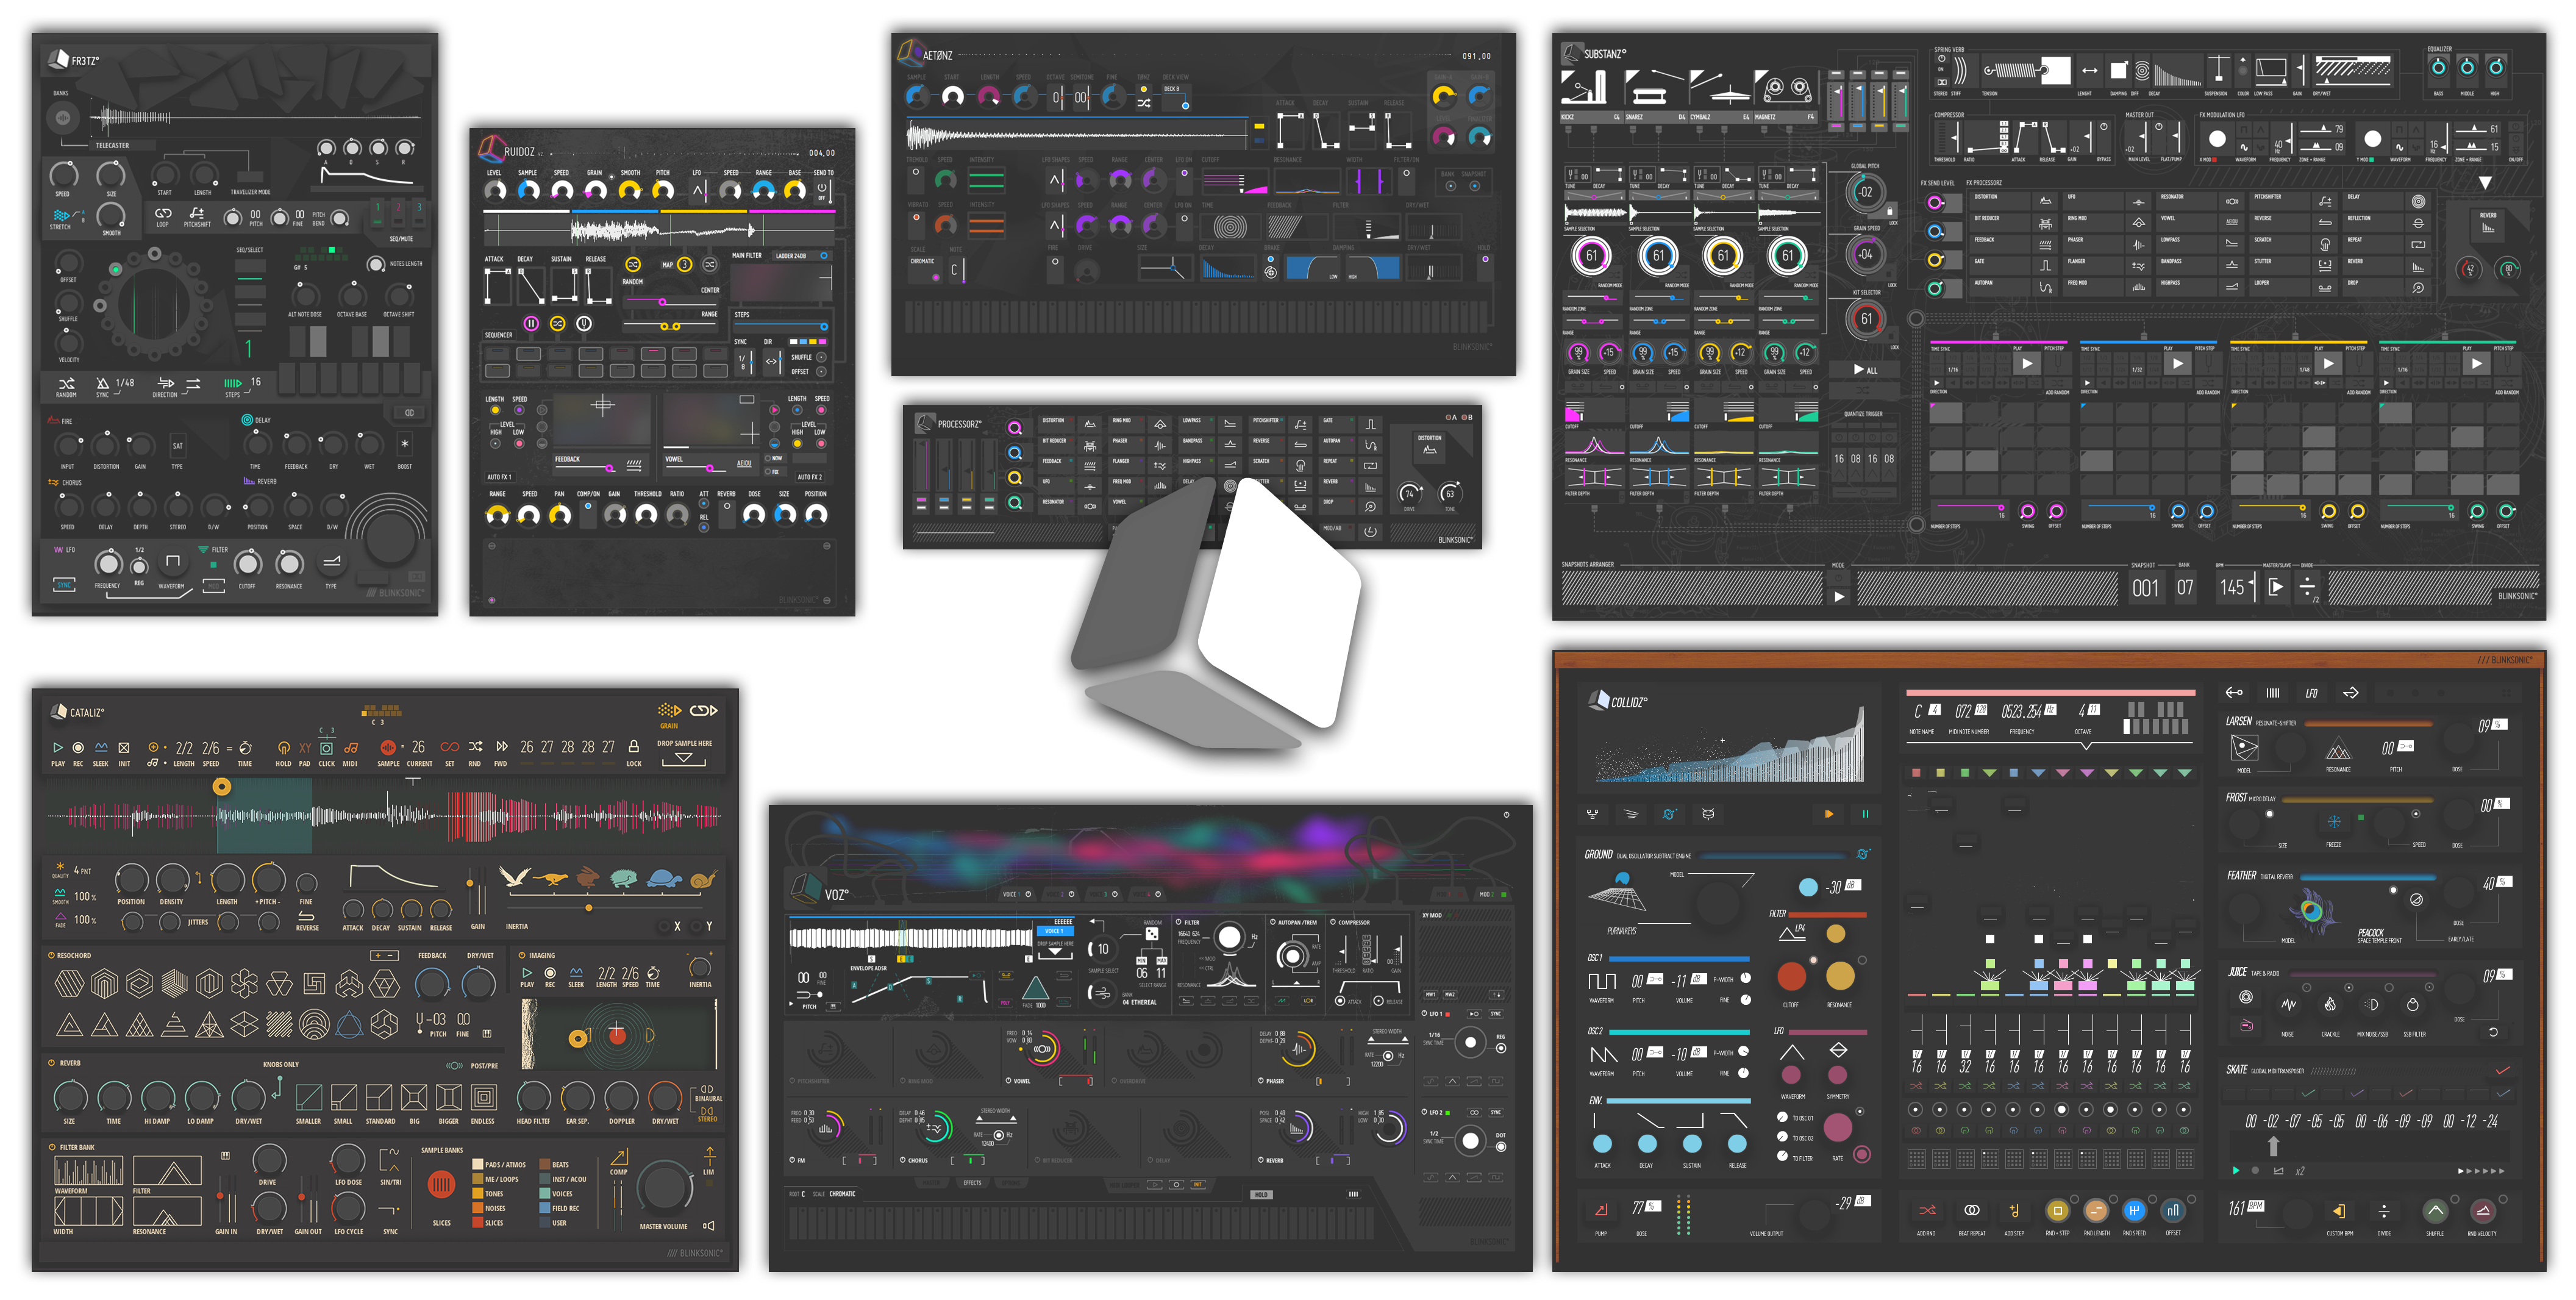2576x1300 pixels.
Task: Enable the HOLD toggle in Cataliz
Action: tap(284, 747)
